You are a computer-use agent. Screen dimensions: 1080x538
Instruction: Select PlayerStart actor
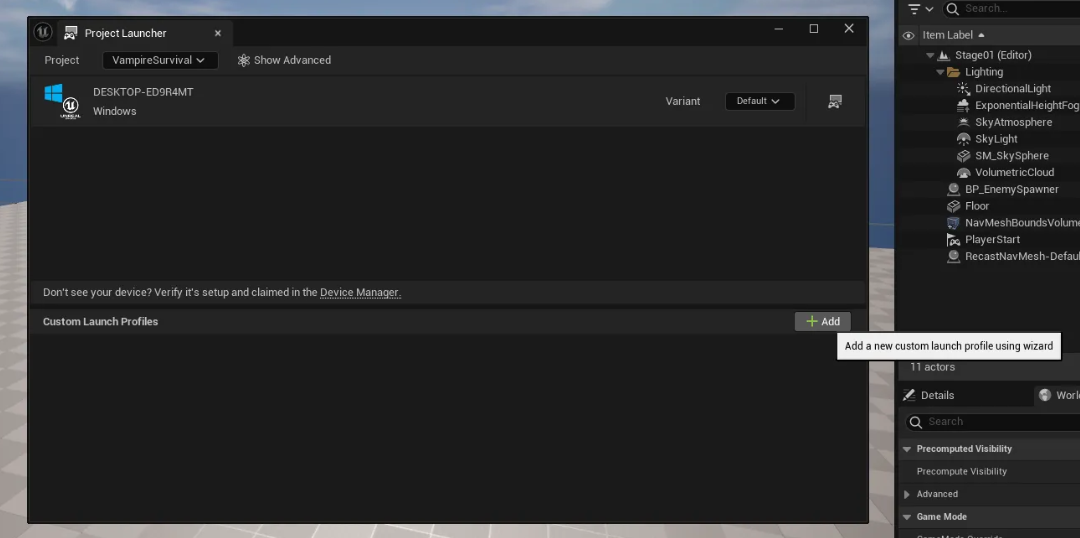(992, 239)
